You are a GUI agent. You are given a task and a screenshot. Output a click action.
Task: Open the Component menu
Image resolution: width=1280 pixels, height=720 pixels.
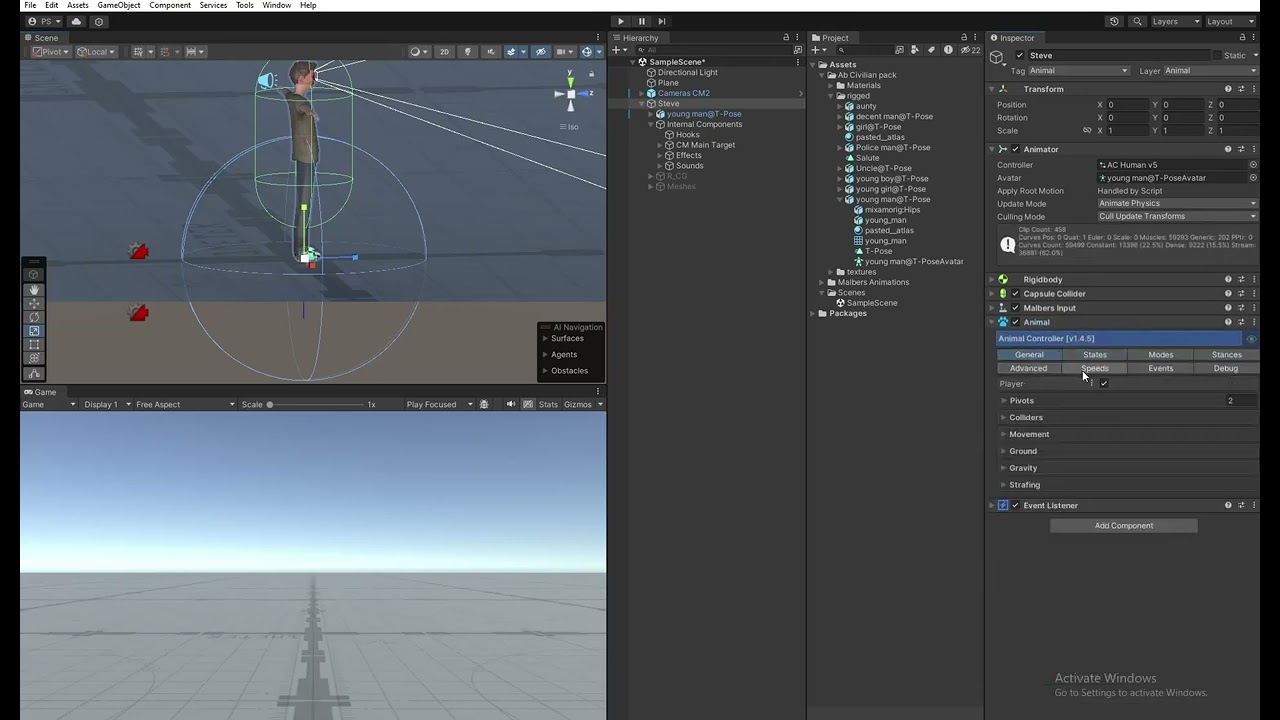click(170, 5)
